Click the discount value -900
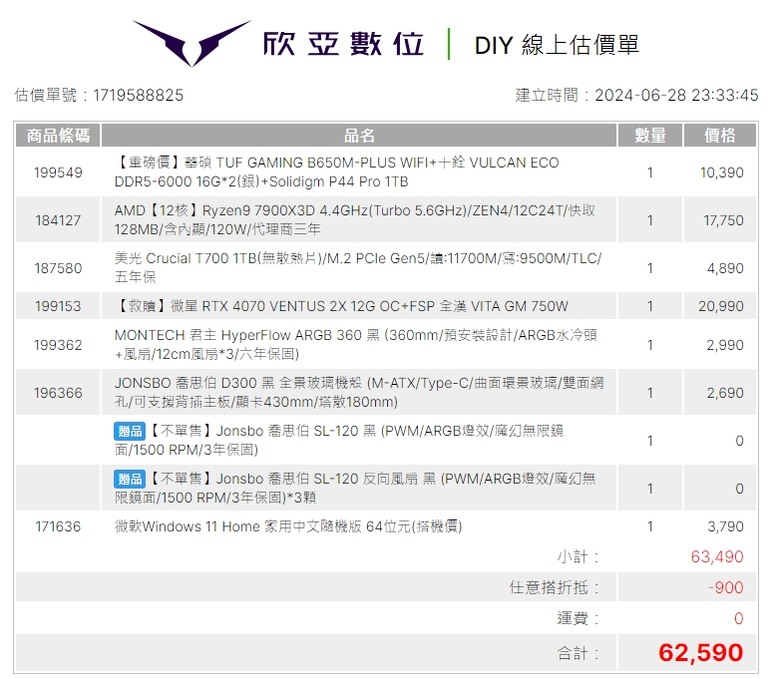Viewport: 780px width, 679px height. coord(726,587)
